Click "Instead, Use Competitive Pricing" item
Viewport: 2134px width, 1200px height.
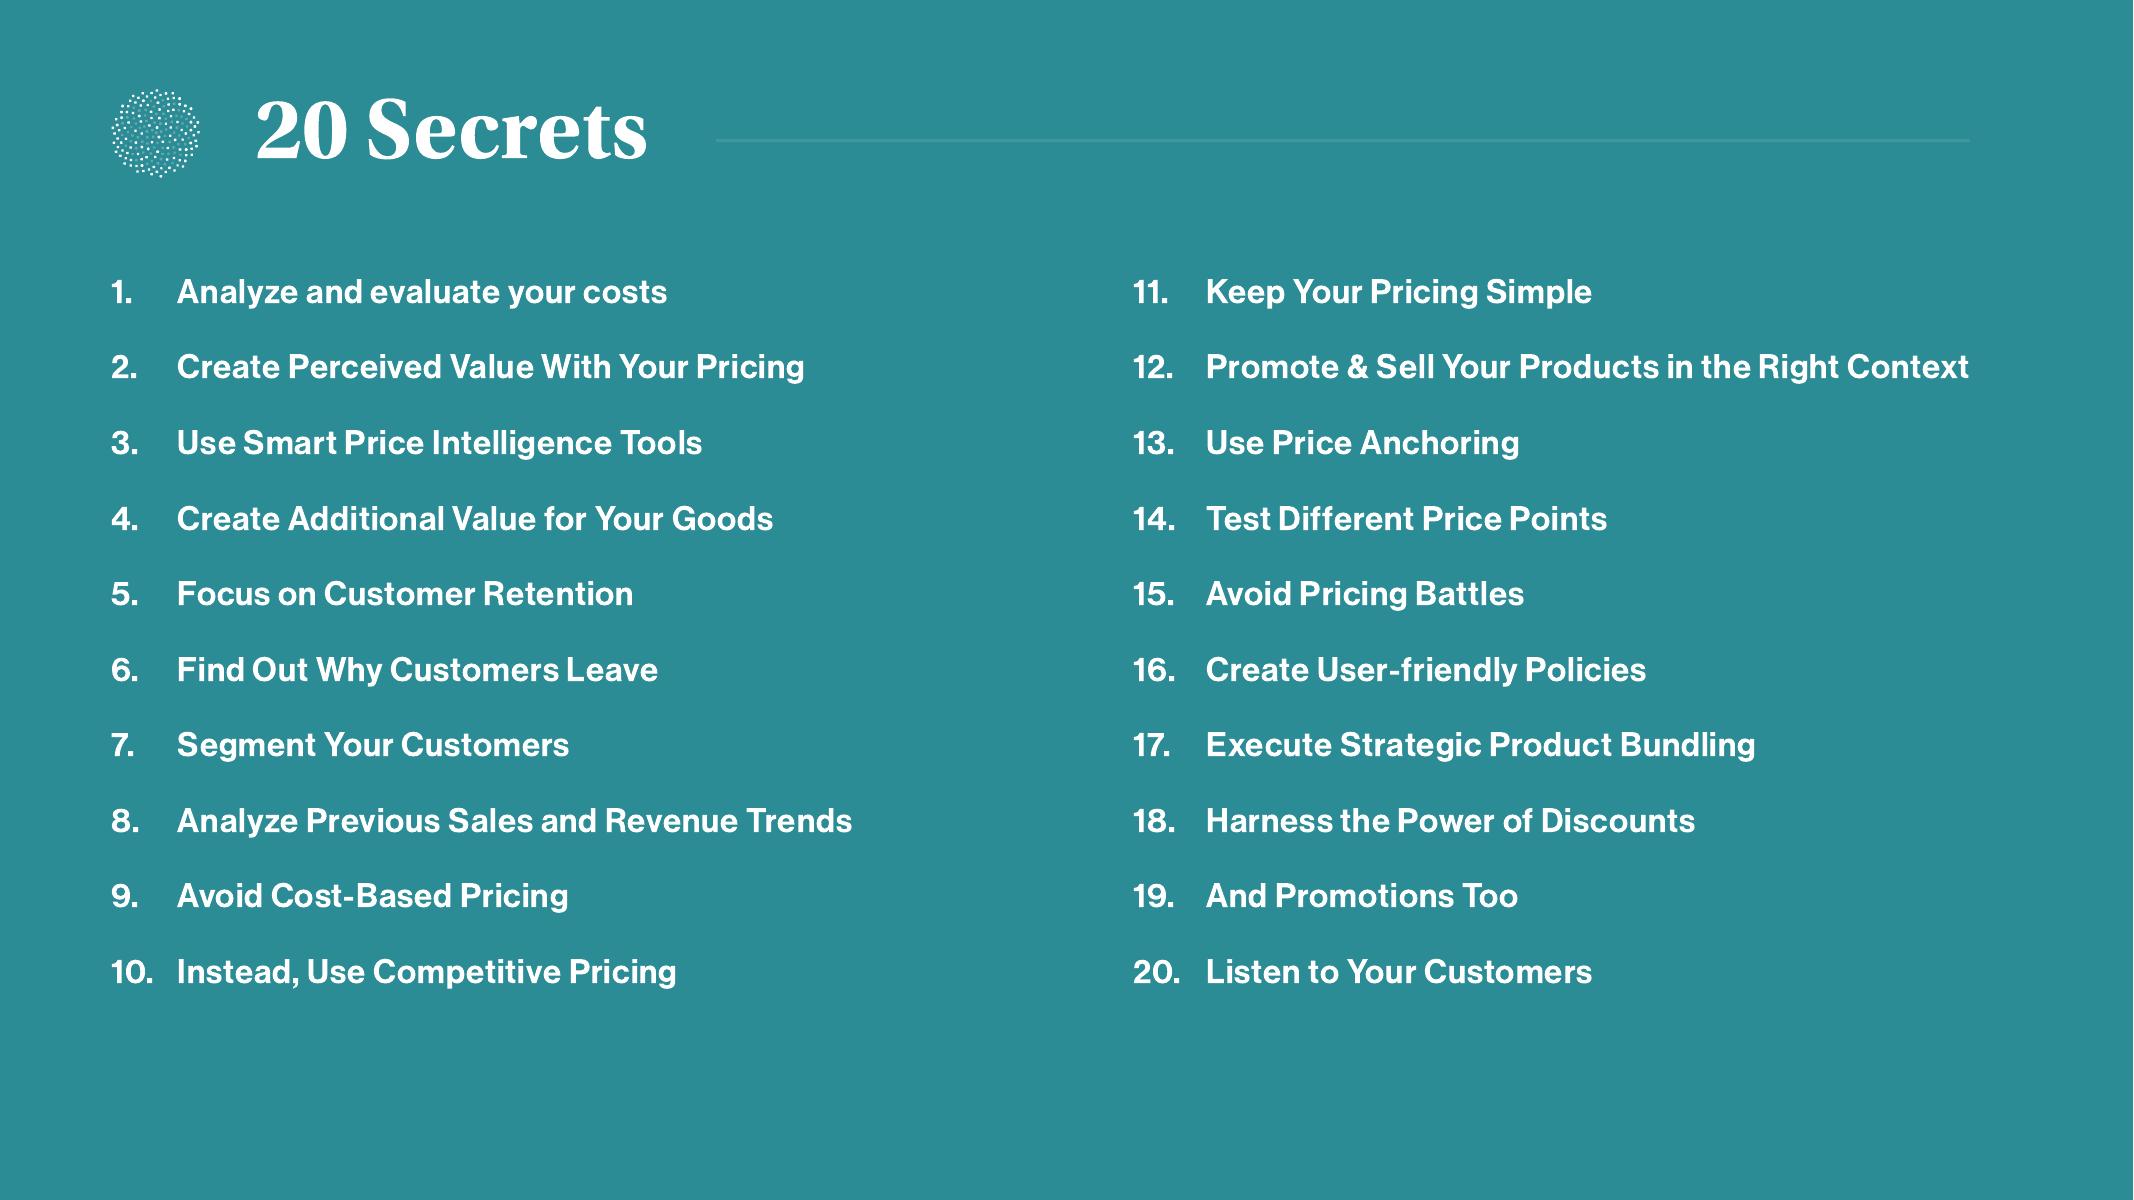pyautogui.click(x=426, y=972)
